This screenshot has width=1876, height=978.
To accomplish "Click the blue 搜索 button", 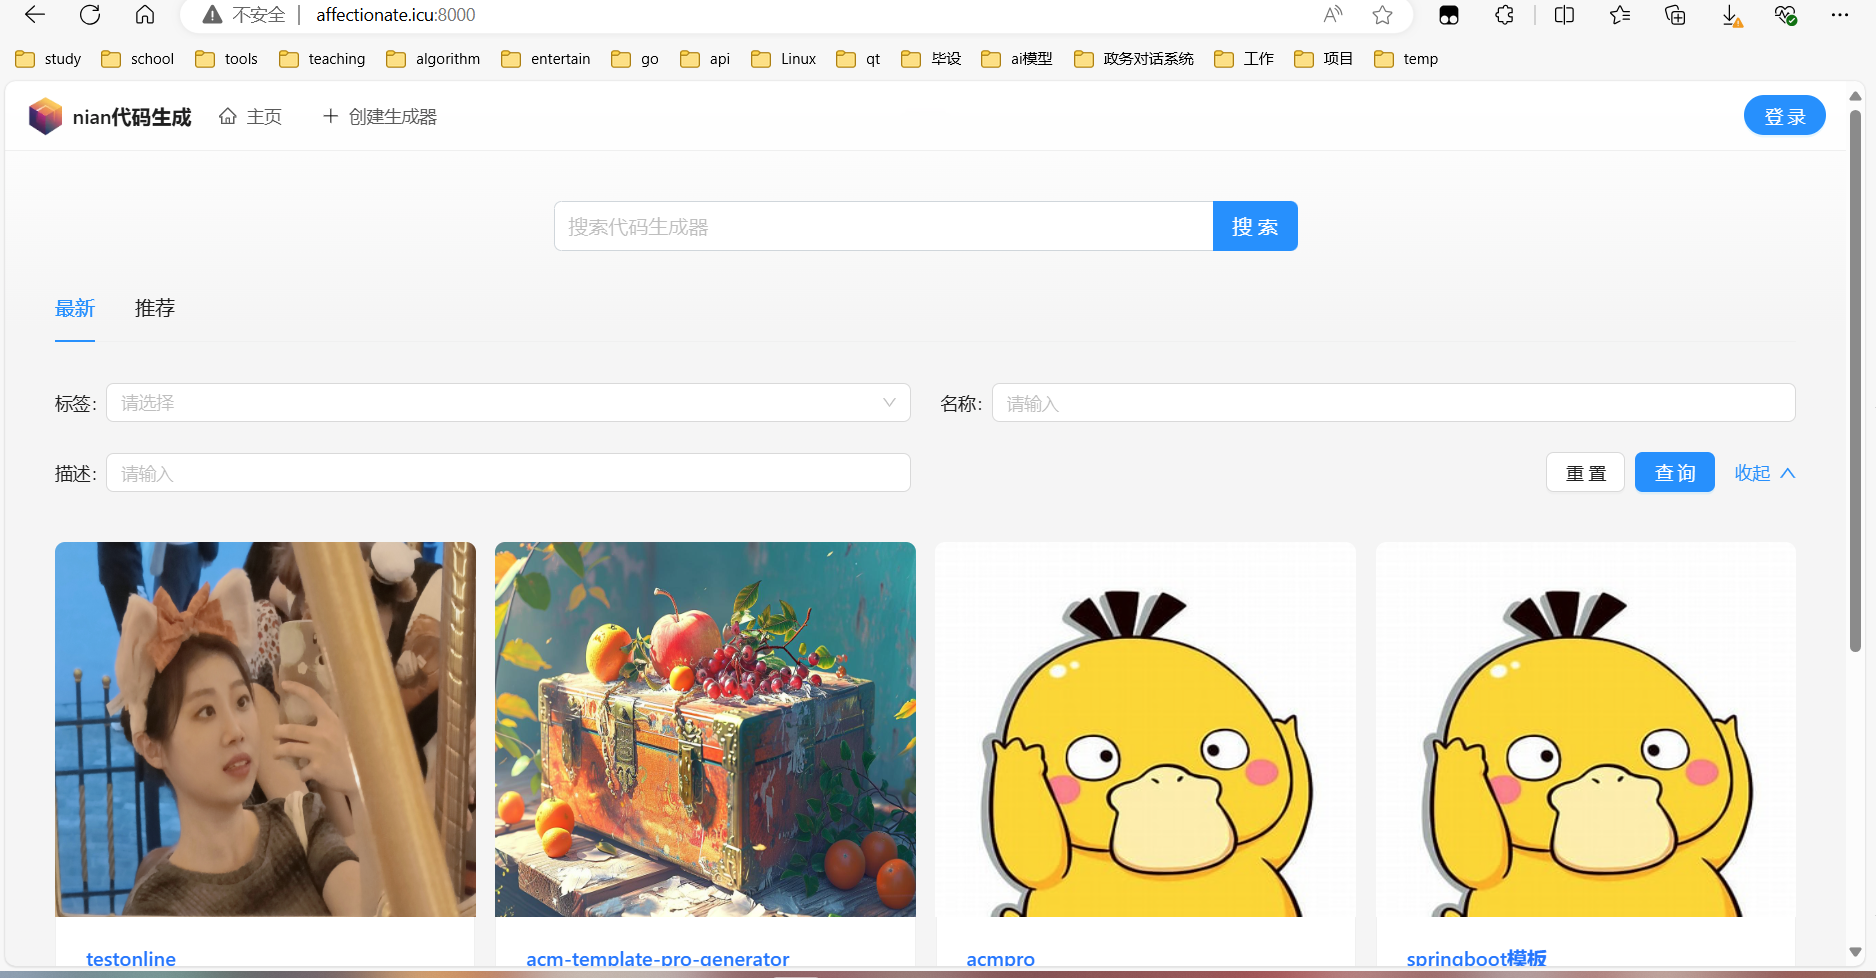I will coord(1255,226).
